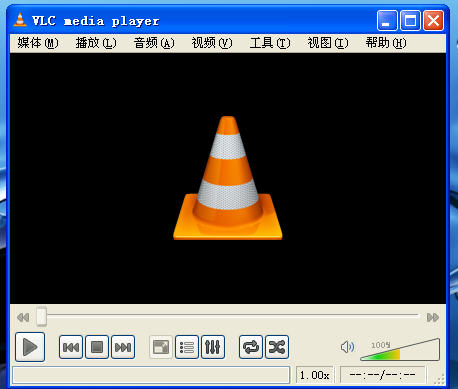Toggle loop repeat mode

pos(251,347)
